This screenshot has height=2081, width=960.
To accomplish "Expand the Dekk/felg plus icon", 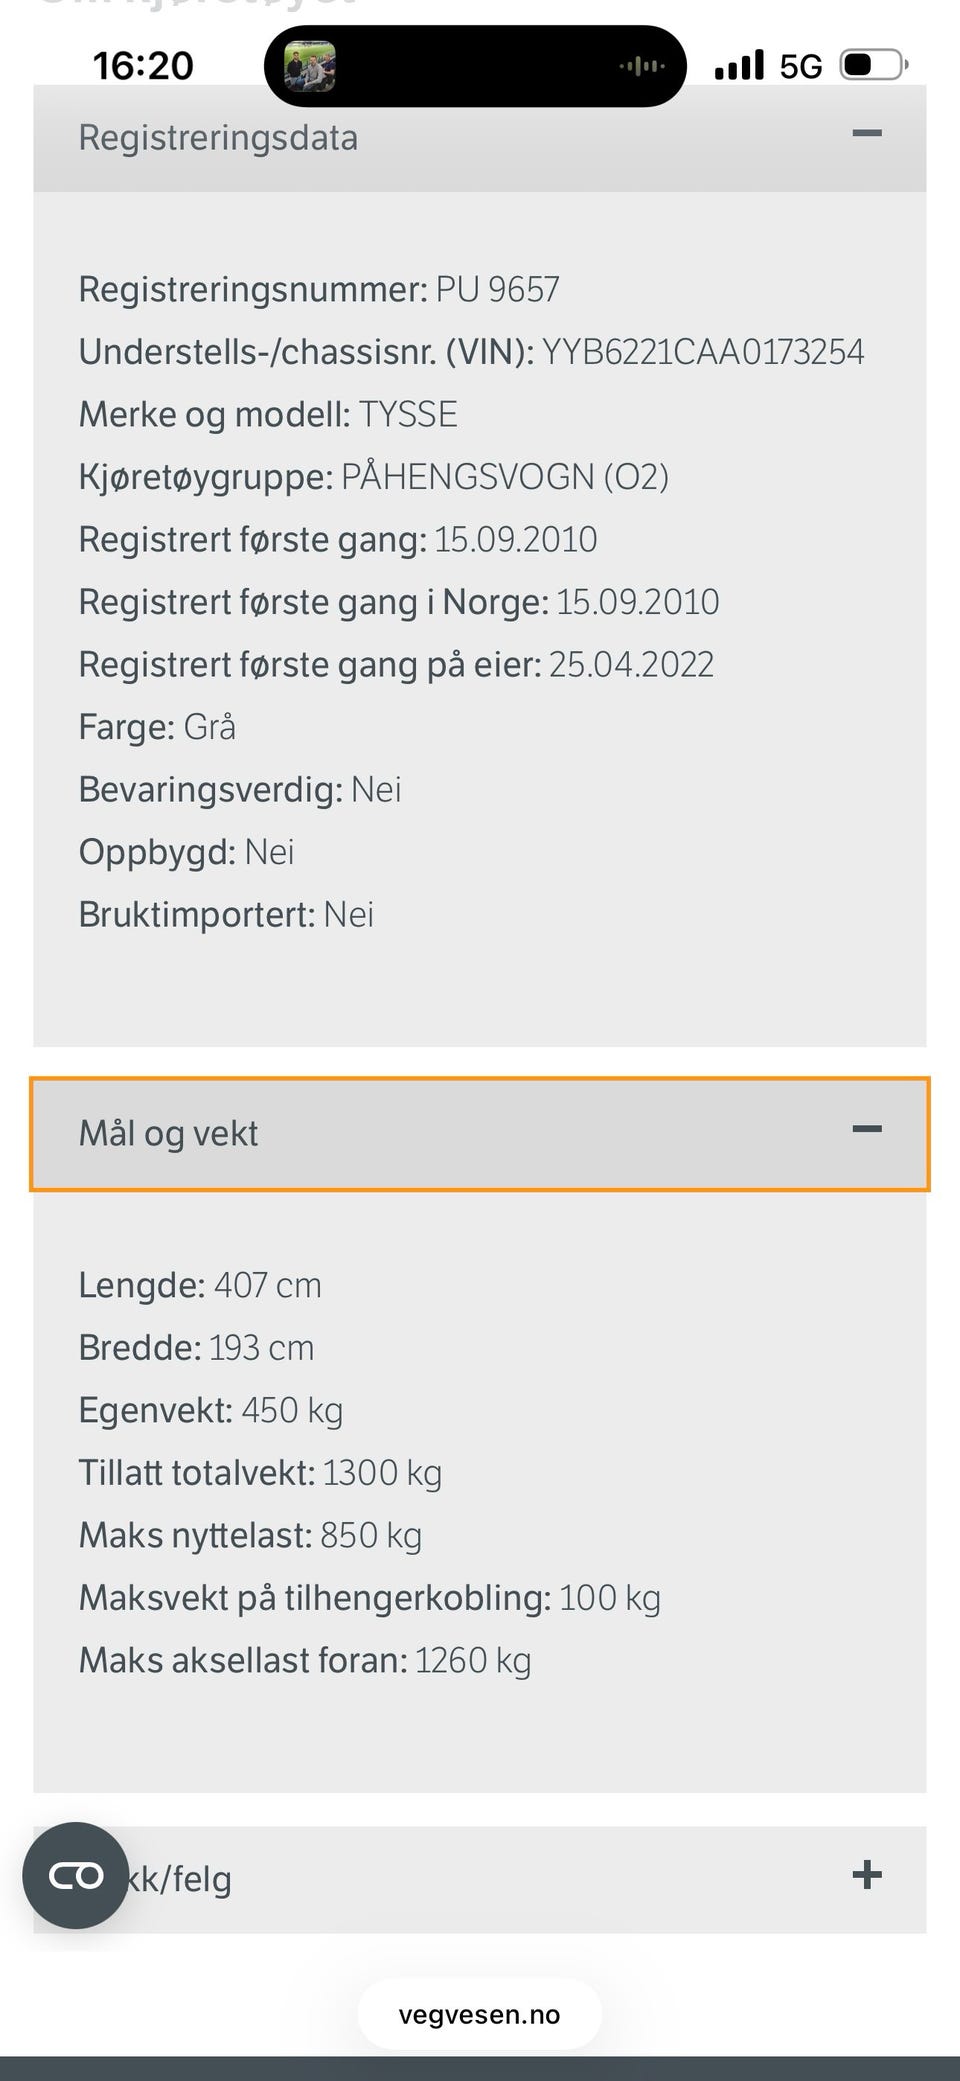I will (867, 1874).
